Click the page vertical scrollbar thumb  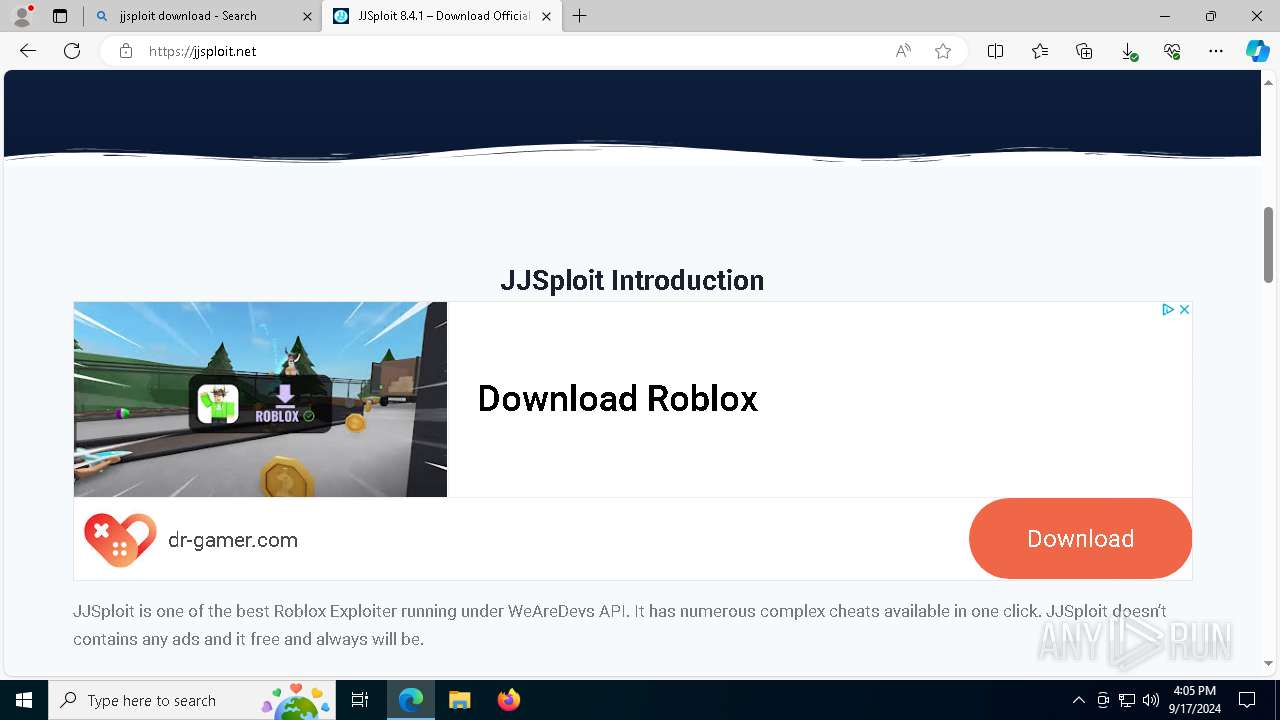(x=1269, y=245)
